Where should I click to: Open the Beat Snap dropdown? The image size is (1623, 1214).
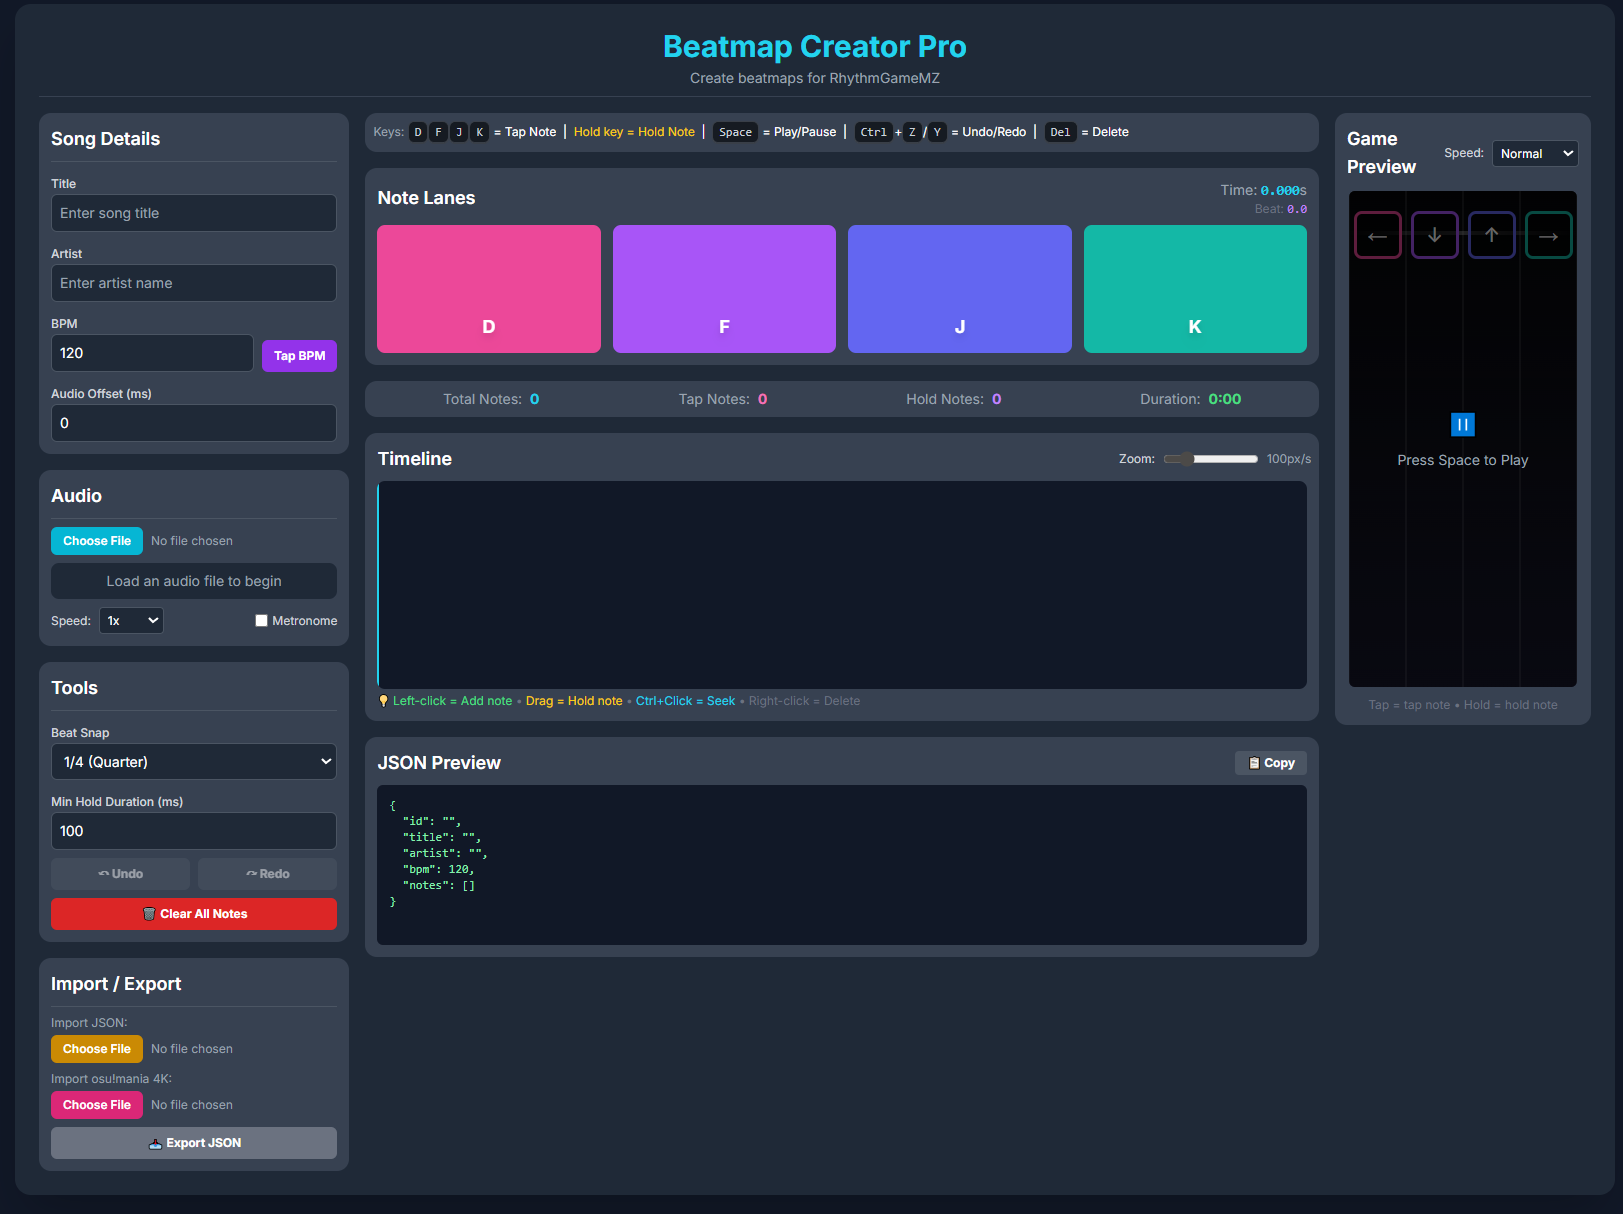tap(193, 761)
